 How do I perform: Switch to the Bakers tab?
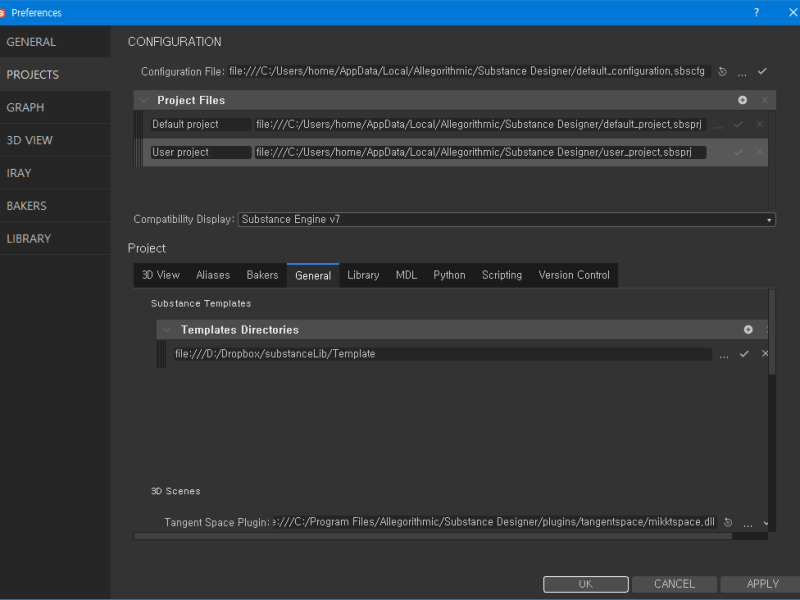pos(261,274)
